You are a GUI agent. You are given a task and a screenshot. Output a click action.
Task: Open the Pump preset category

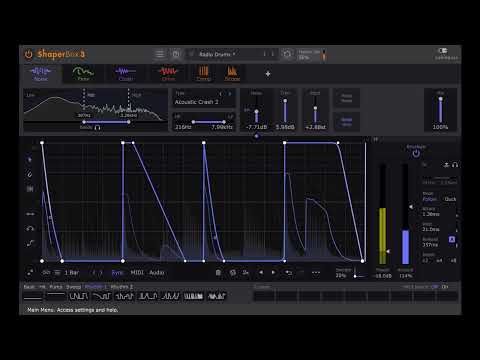[56, 287]
